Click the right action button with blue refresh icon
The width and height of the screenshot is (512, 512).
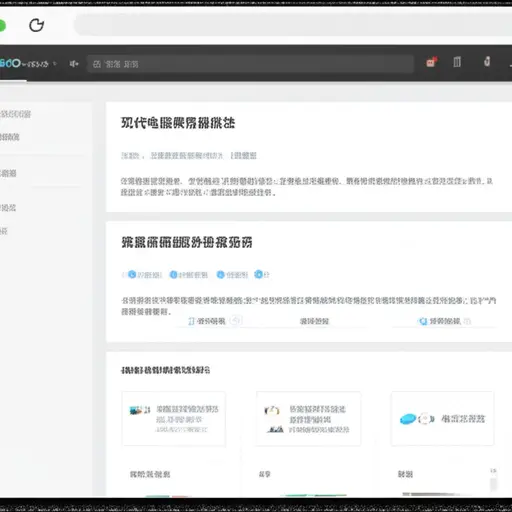tap(440, 321)
